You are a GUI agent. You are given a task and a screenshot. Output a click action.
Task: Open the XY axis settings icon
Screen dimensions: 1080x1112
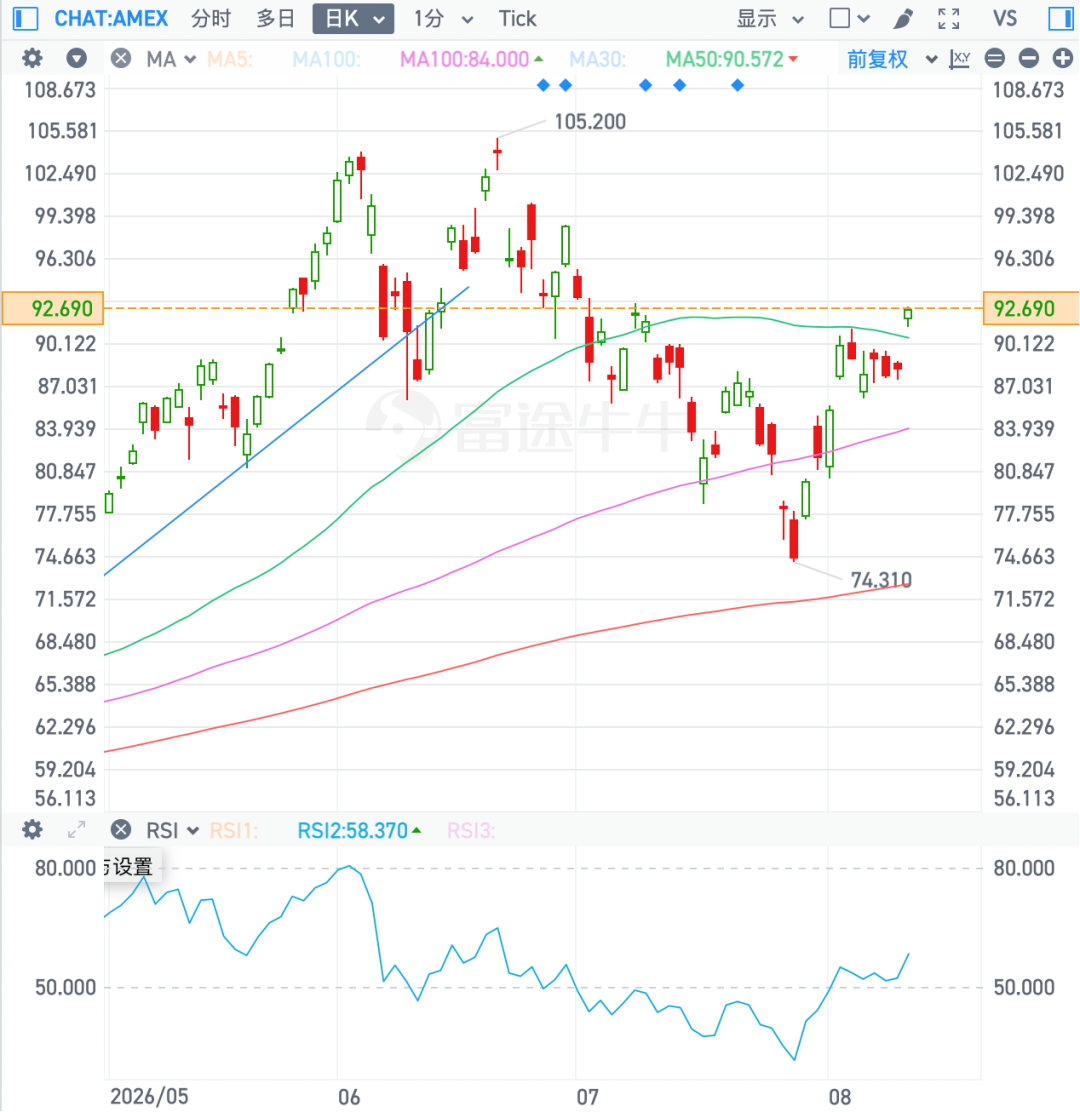pos(959,59)
